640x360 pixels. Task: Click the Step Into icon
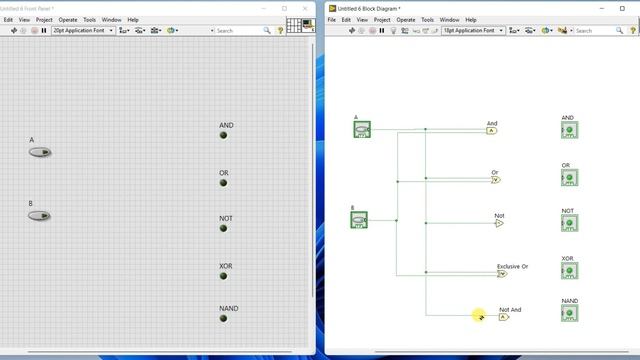(416, 30)
